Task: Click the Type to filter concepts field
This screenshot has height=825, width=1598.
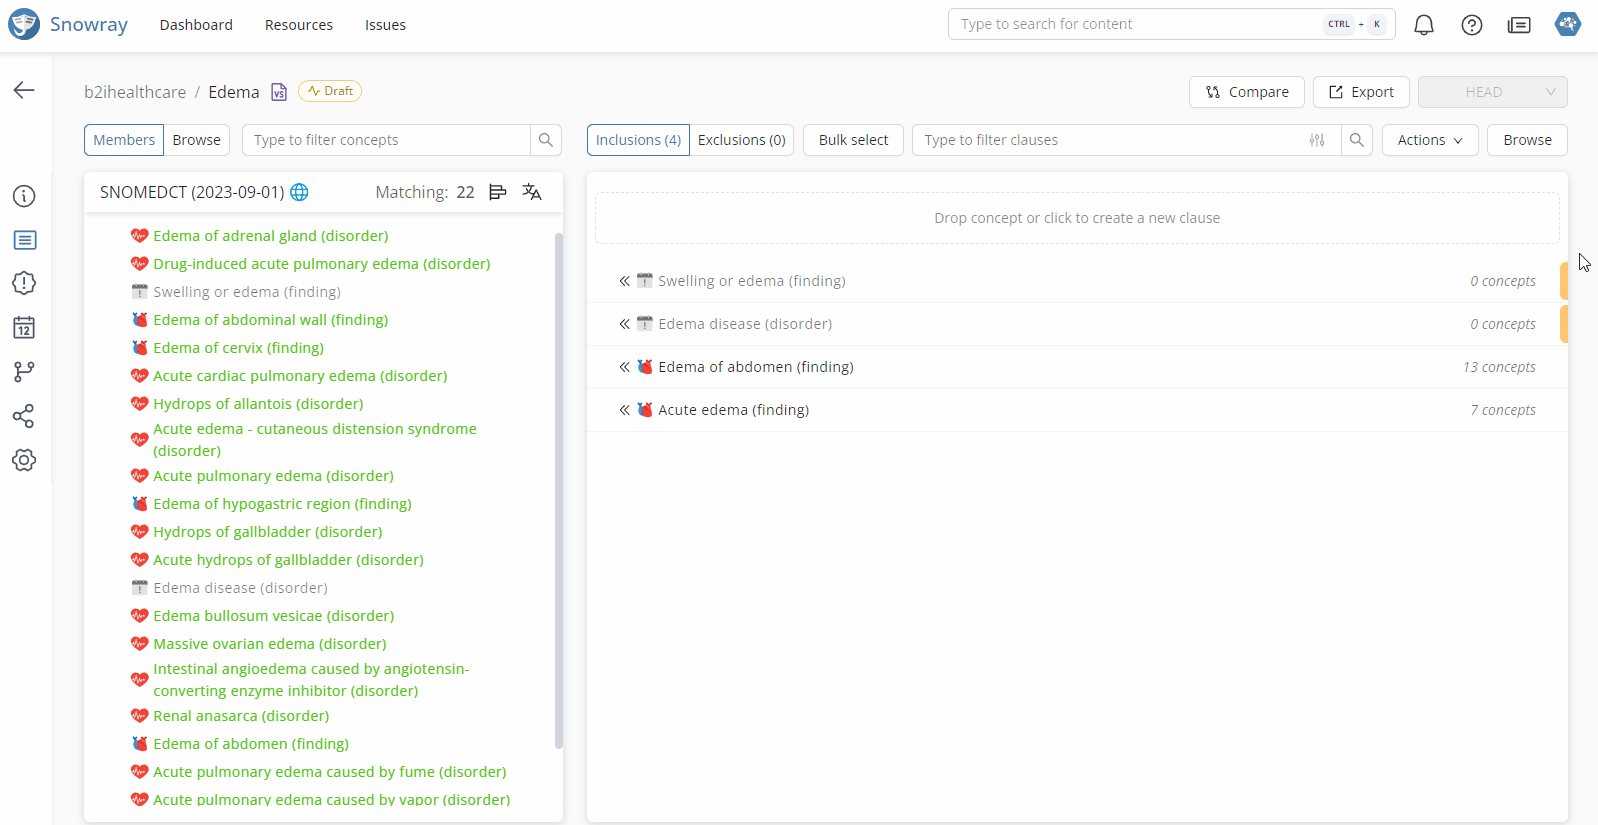Action: click(386, 140)
